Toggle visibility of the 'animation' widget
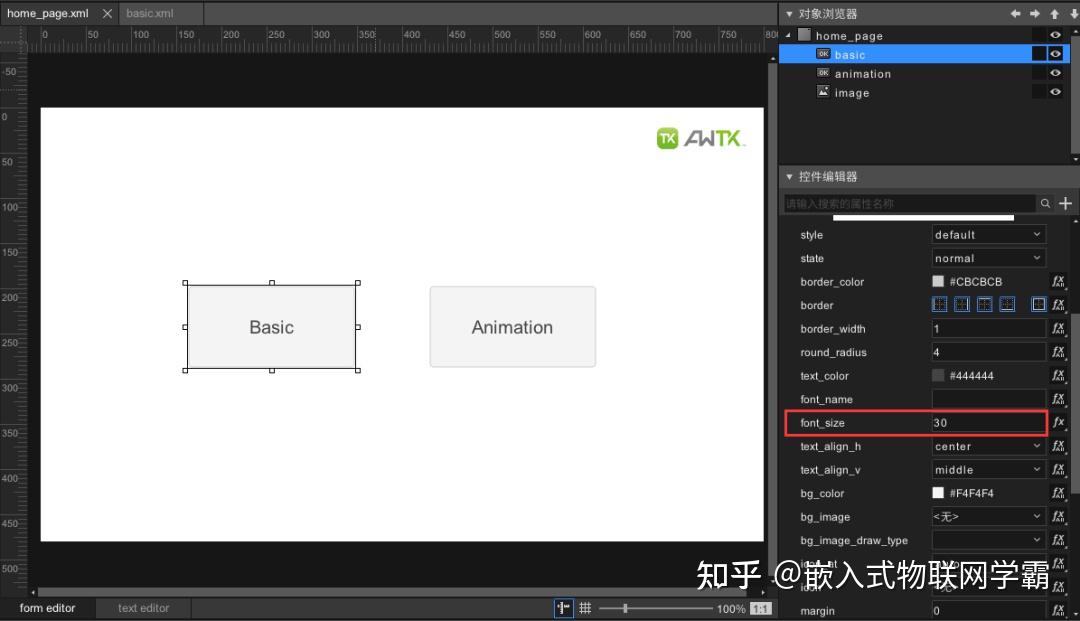This screenshot has width=1080, height=621. (1055, 73)
